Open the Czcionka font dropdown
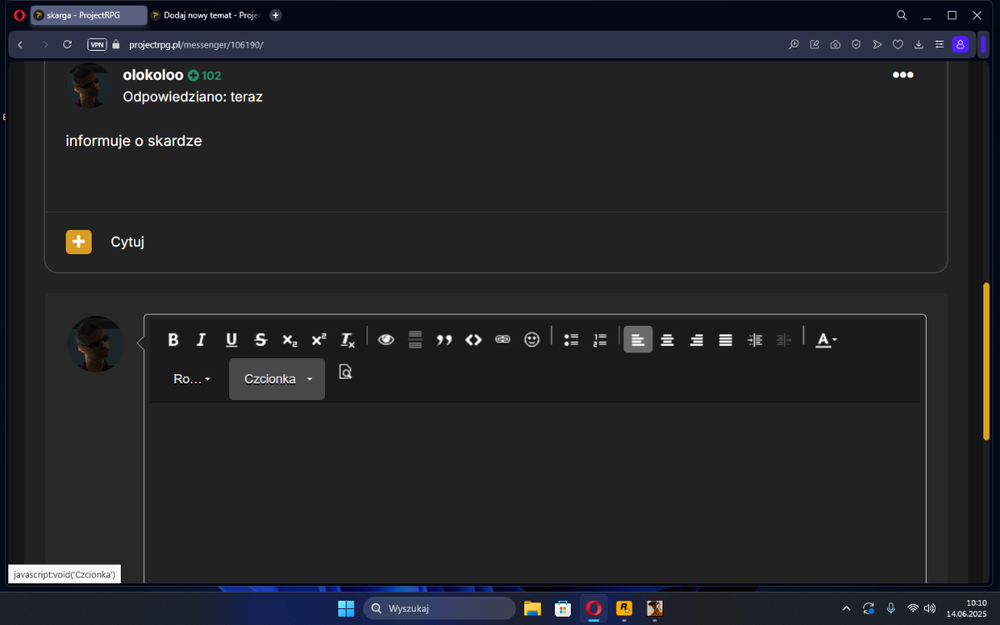Screen dimensions: 1000x625 pyautogui.click(x=277, y=379)
